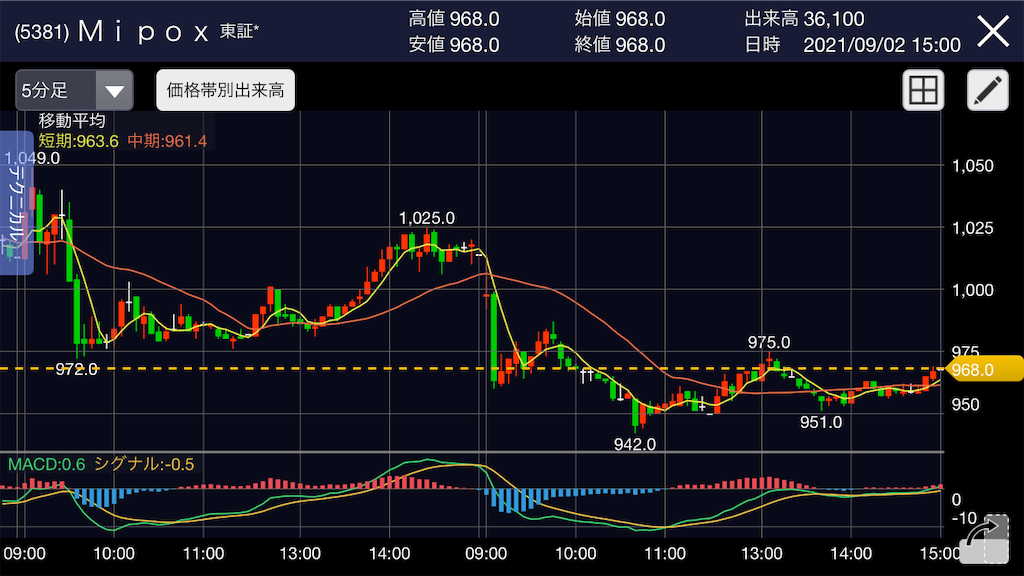The width and height of the screenshot is (1024, 576).
Task: Tap the 942.0 low price label
Action: [x=635, y=445]
